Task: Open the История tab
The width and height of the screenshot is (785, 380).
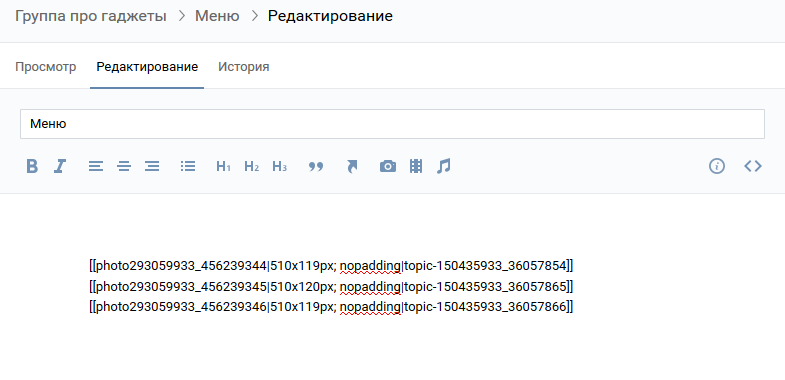Action: tap(244, 67)
